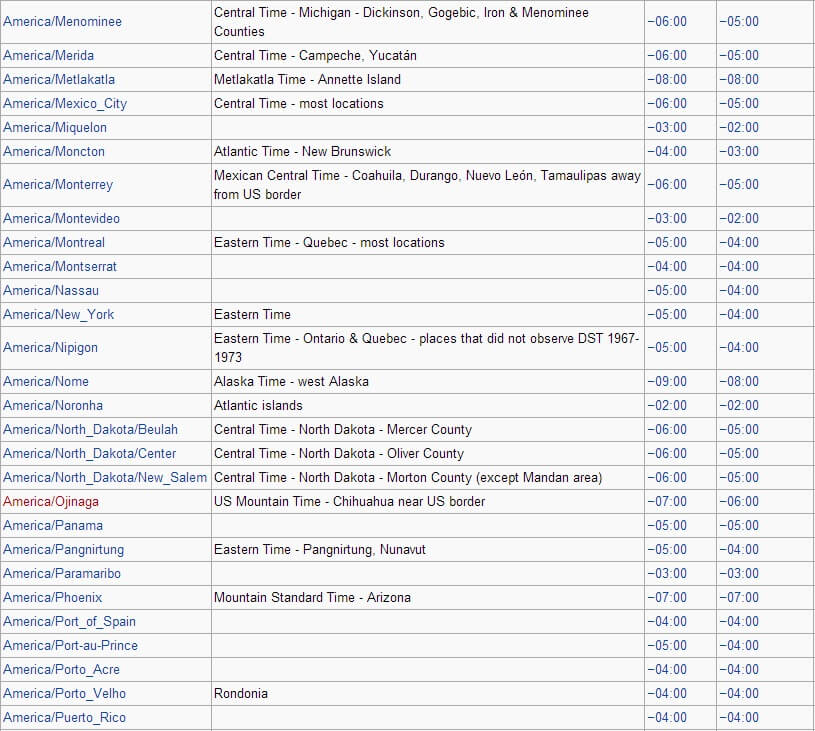This screenshot has height=731, width=815.
Task: Click −03:00 offset in Miquelon row
Action: (x=667, y=127)
